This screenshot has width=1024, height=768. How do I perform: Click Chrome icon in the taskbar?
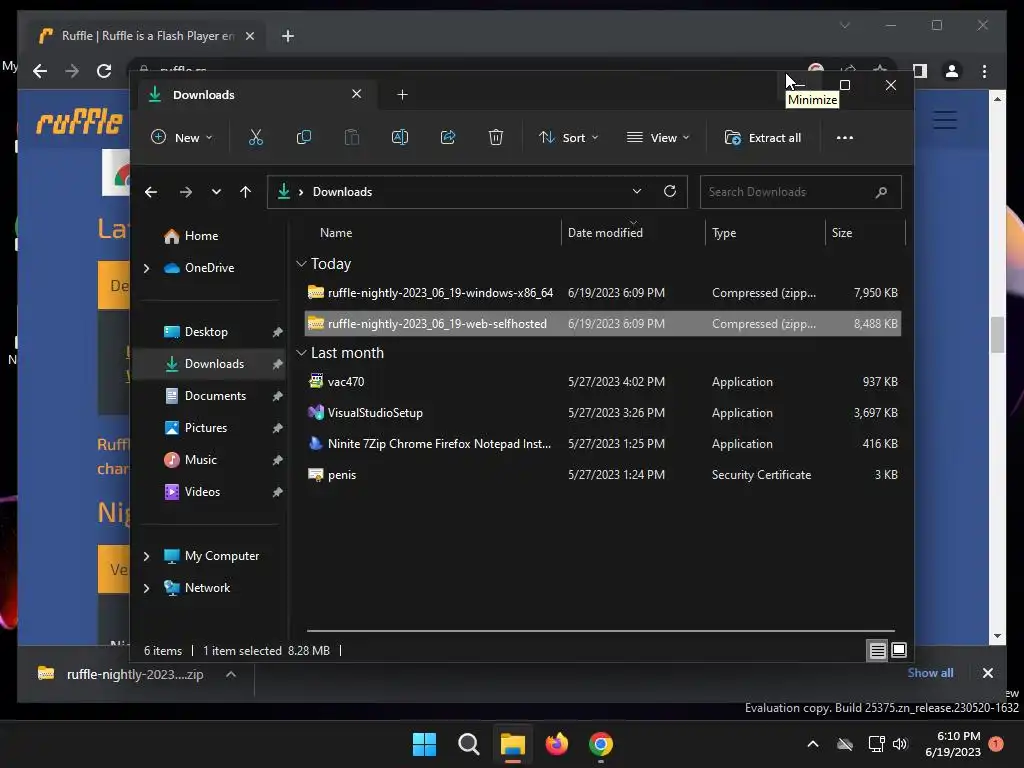click(601, 744)
